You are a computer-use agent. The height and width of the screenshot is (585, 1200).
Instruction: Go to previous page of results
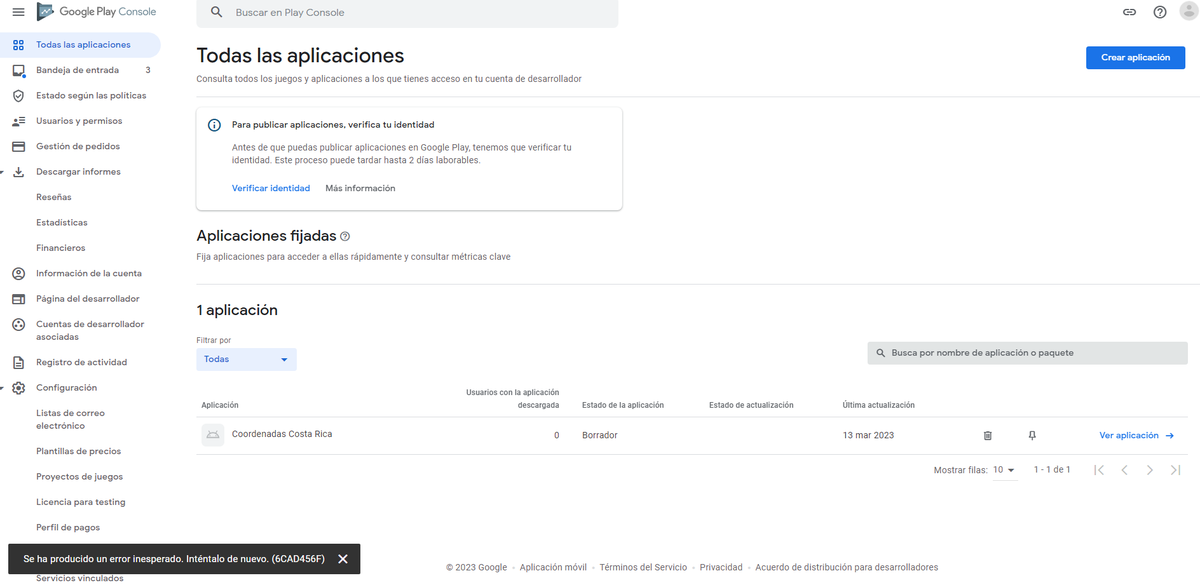click(1124, 470)
